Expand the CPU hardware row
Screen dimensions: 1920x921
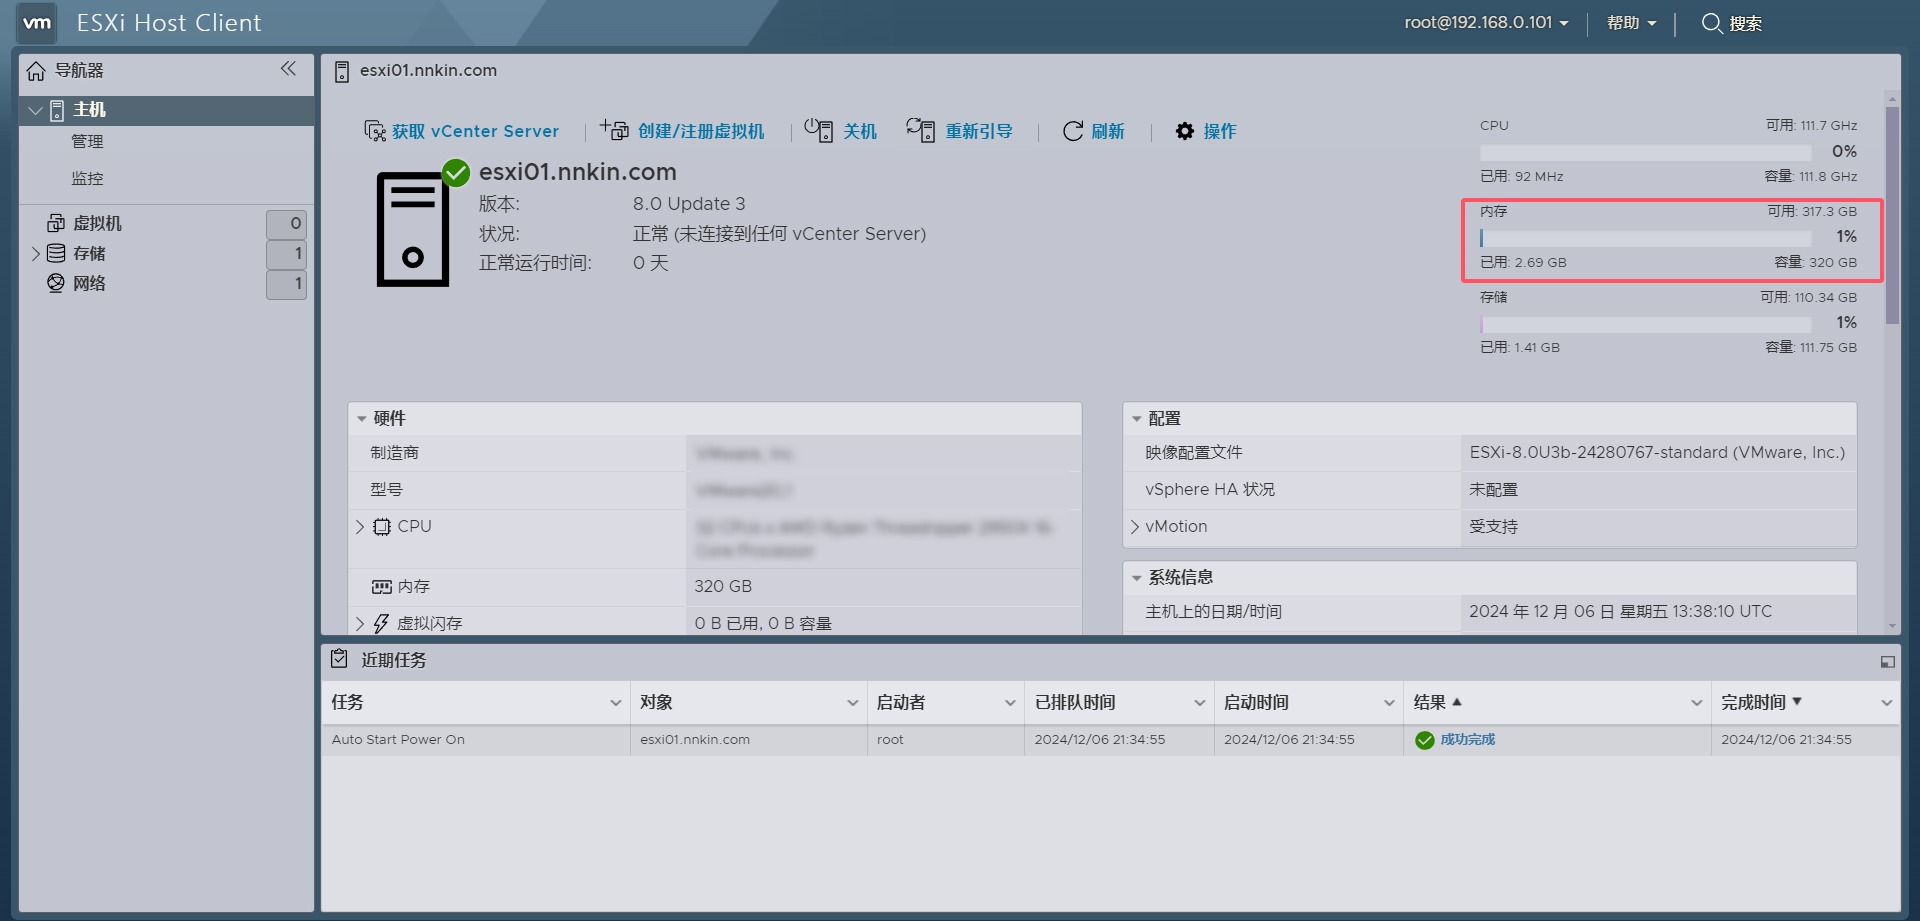coord(360,527)
